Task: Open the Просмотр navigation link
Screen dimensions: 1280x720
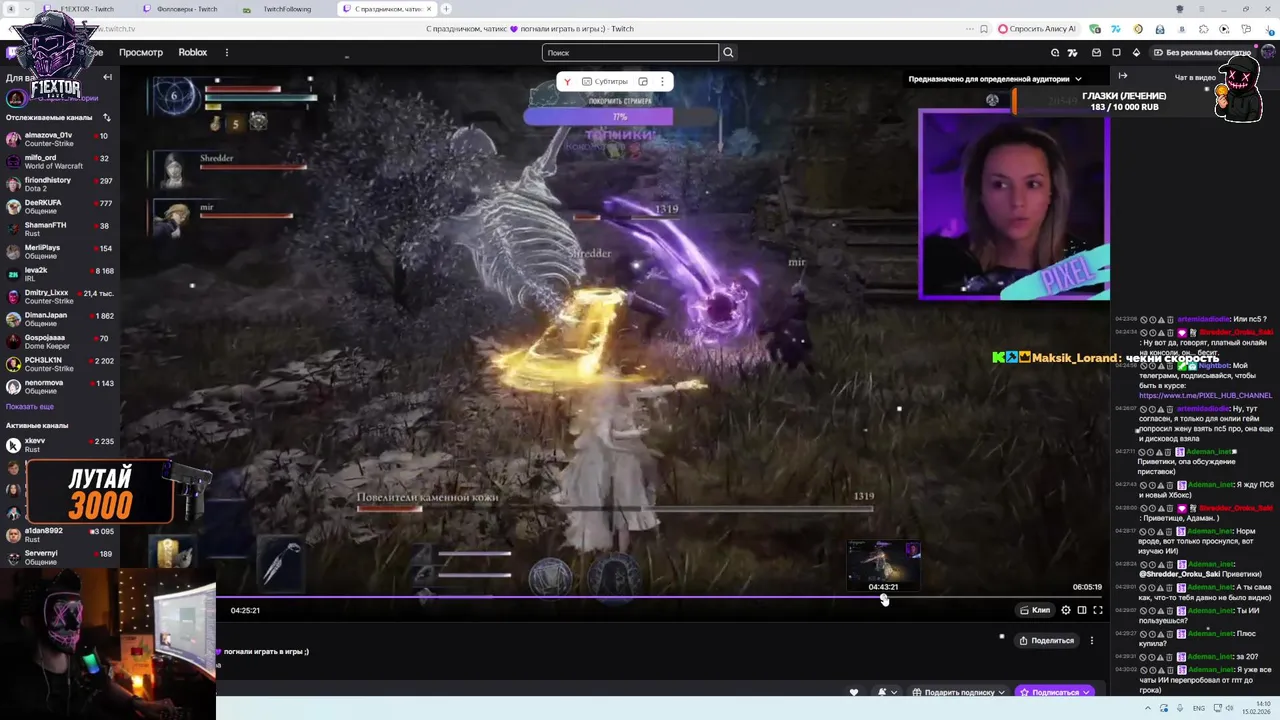Action: click(141, 52)
